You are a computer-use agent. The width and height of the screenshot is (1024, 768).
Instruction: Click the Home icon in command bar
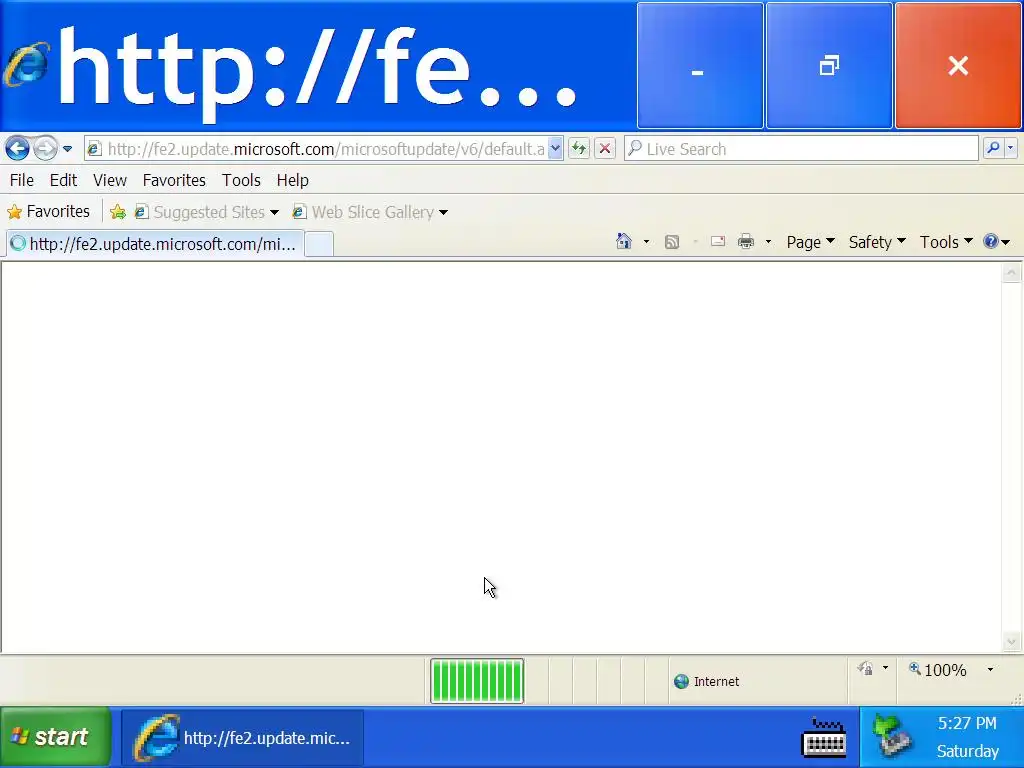(624, 242)
